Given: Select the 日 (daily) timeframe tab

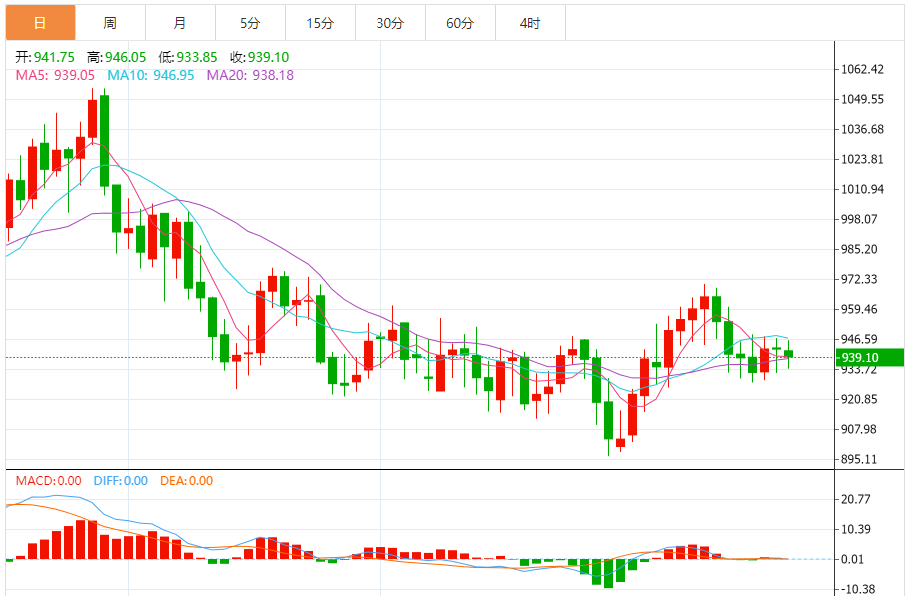Looking at the screenshot, I should click(x=41, y=23).
